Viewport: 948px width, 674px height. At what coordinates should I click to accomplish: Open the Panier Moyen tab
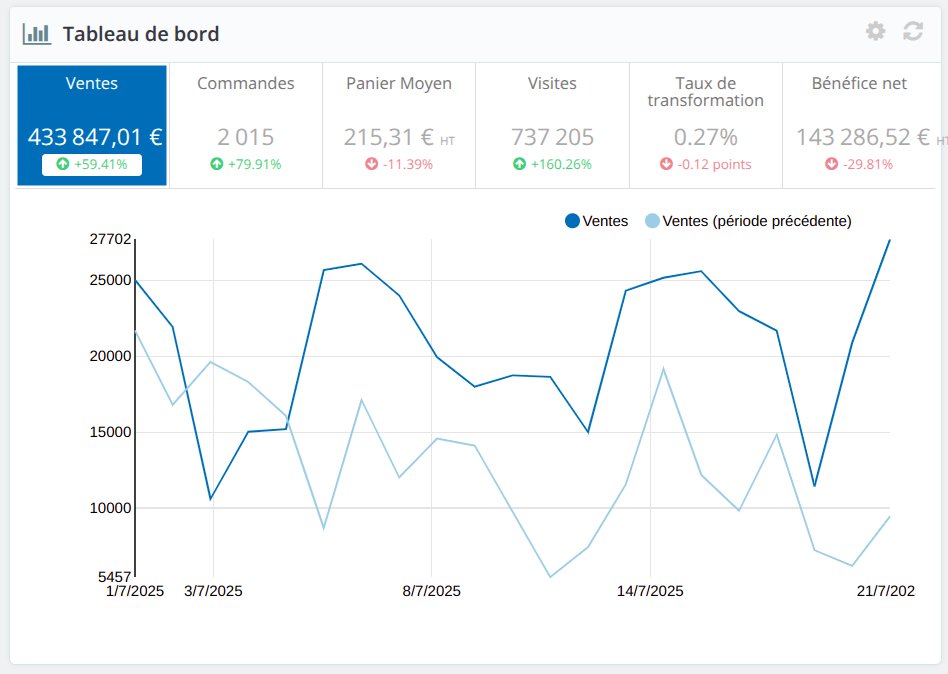(x=399, y=125)
